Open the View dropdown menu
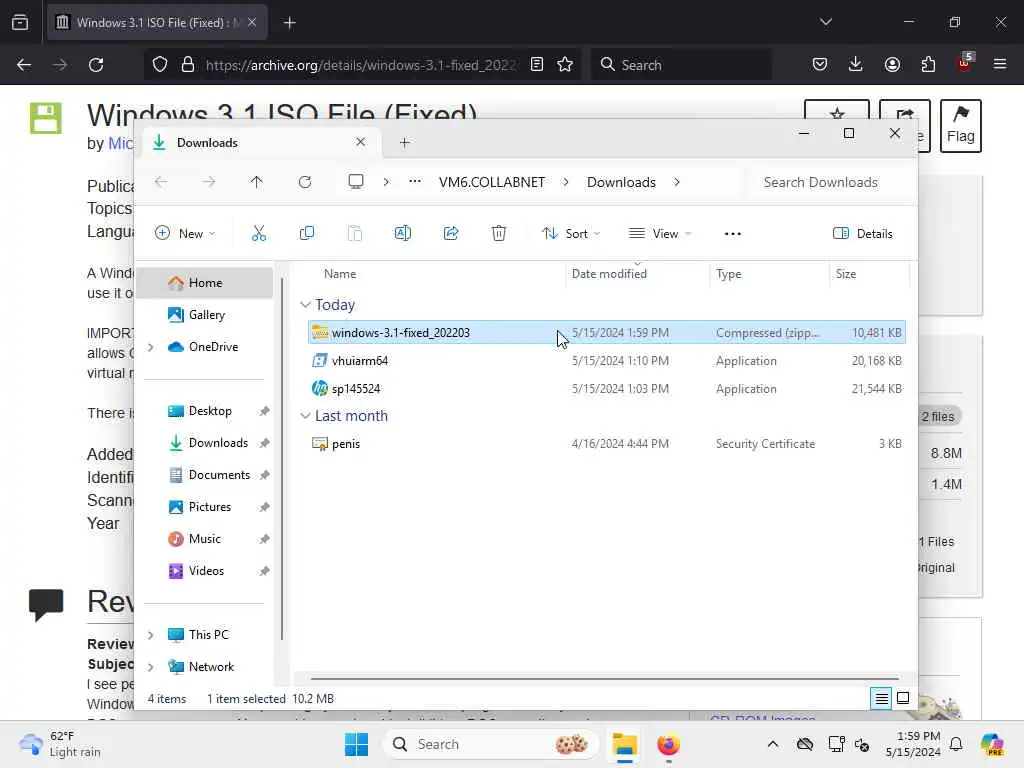Image resolution: width=1024 pixels, height=768 pixels. pos(660,234)
